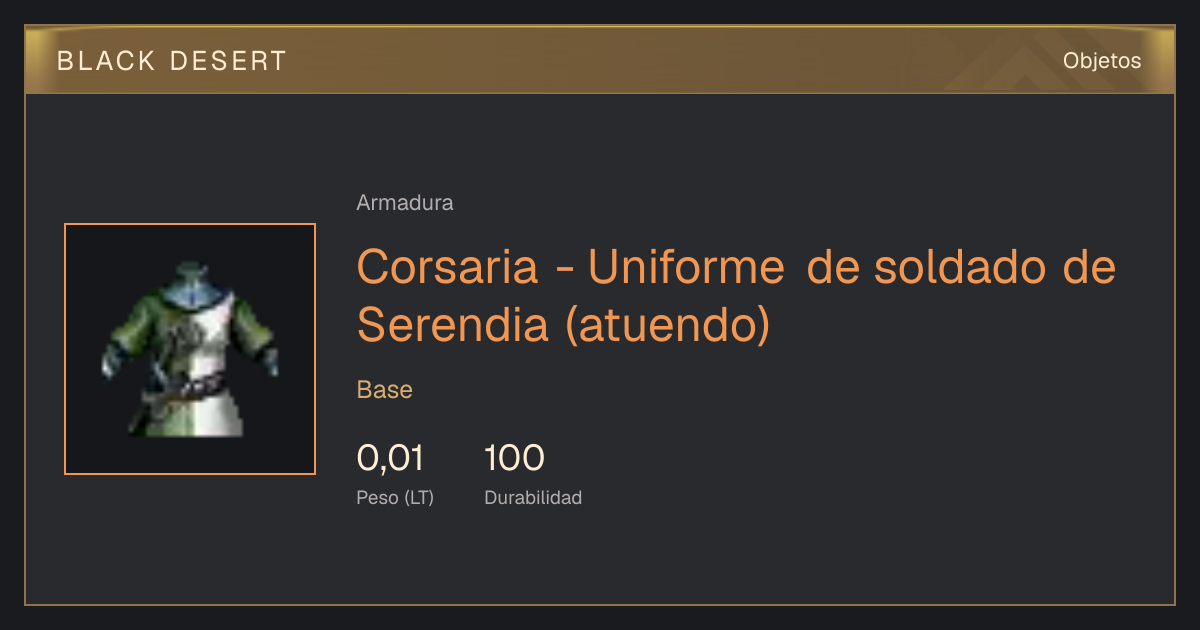Click the Armadura category label
Image resolution: width=1200 pixels, height=630 pixels.
(405, 203)
